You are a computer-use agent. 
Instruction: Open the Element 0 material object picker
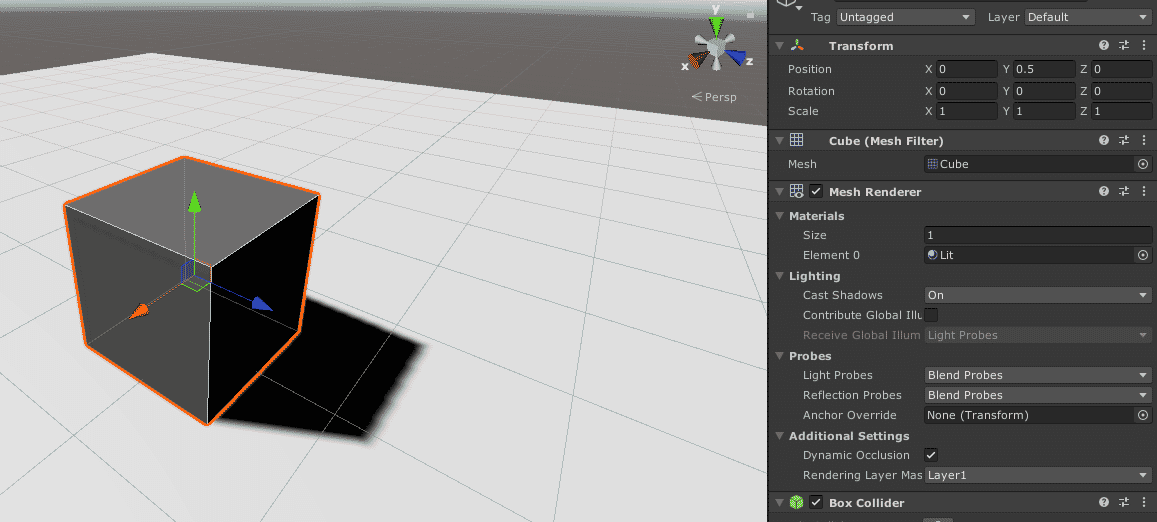1143,255
